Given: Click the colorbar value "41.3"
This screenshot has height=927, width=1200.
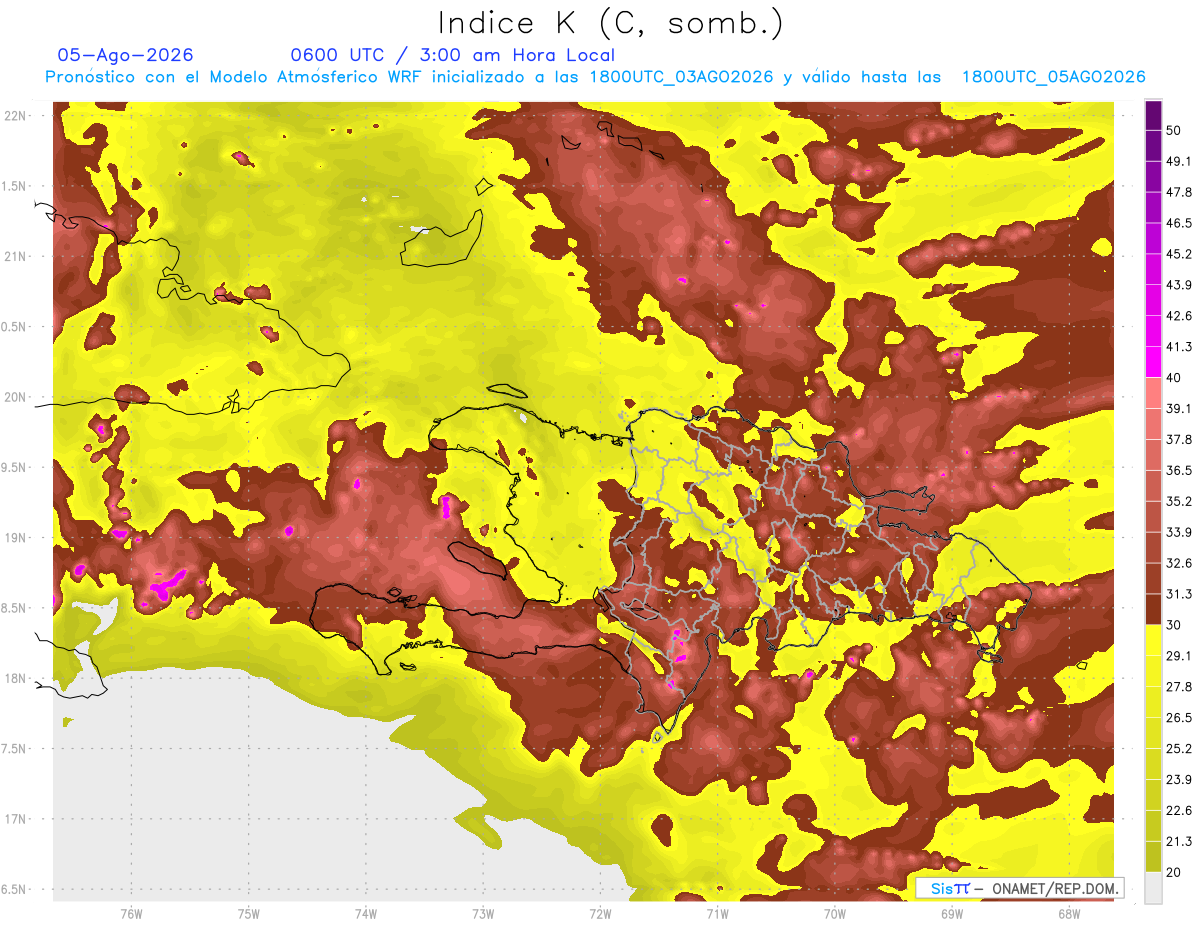Looking at the screenshot, I should (1178, 347).
